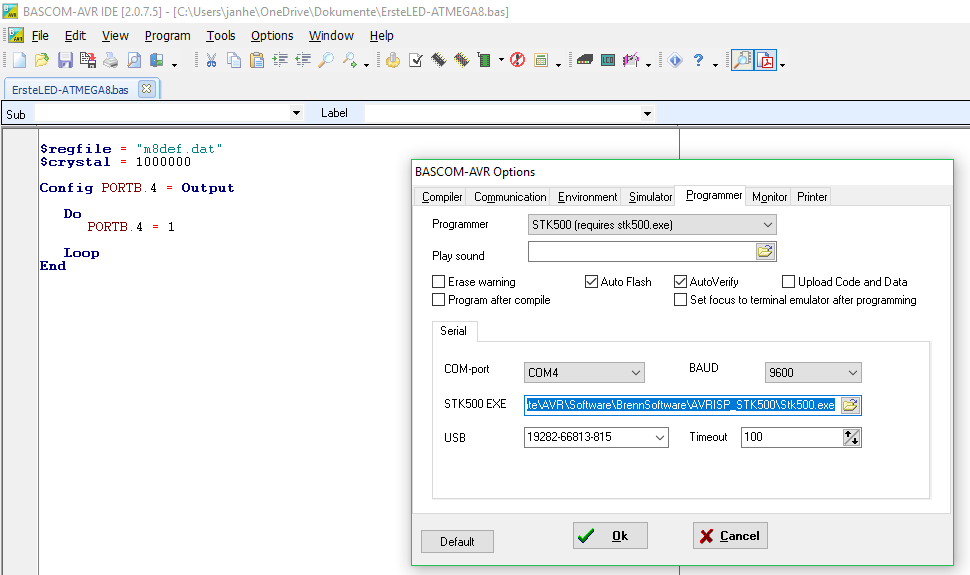Uncheck the Auto Flash option

coord(591,282)
